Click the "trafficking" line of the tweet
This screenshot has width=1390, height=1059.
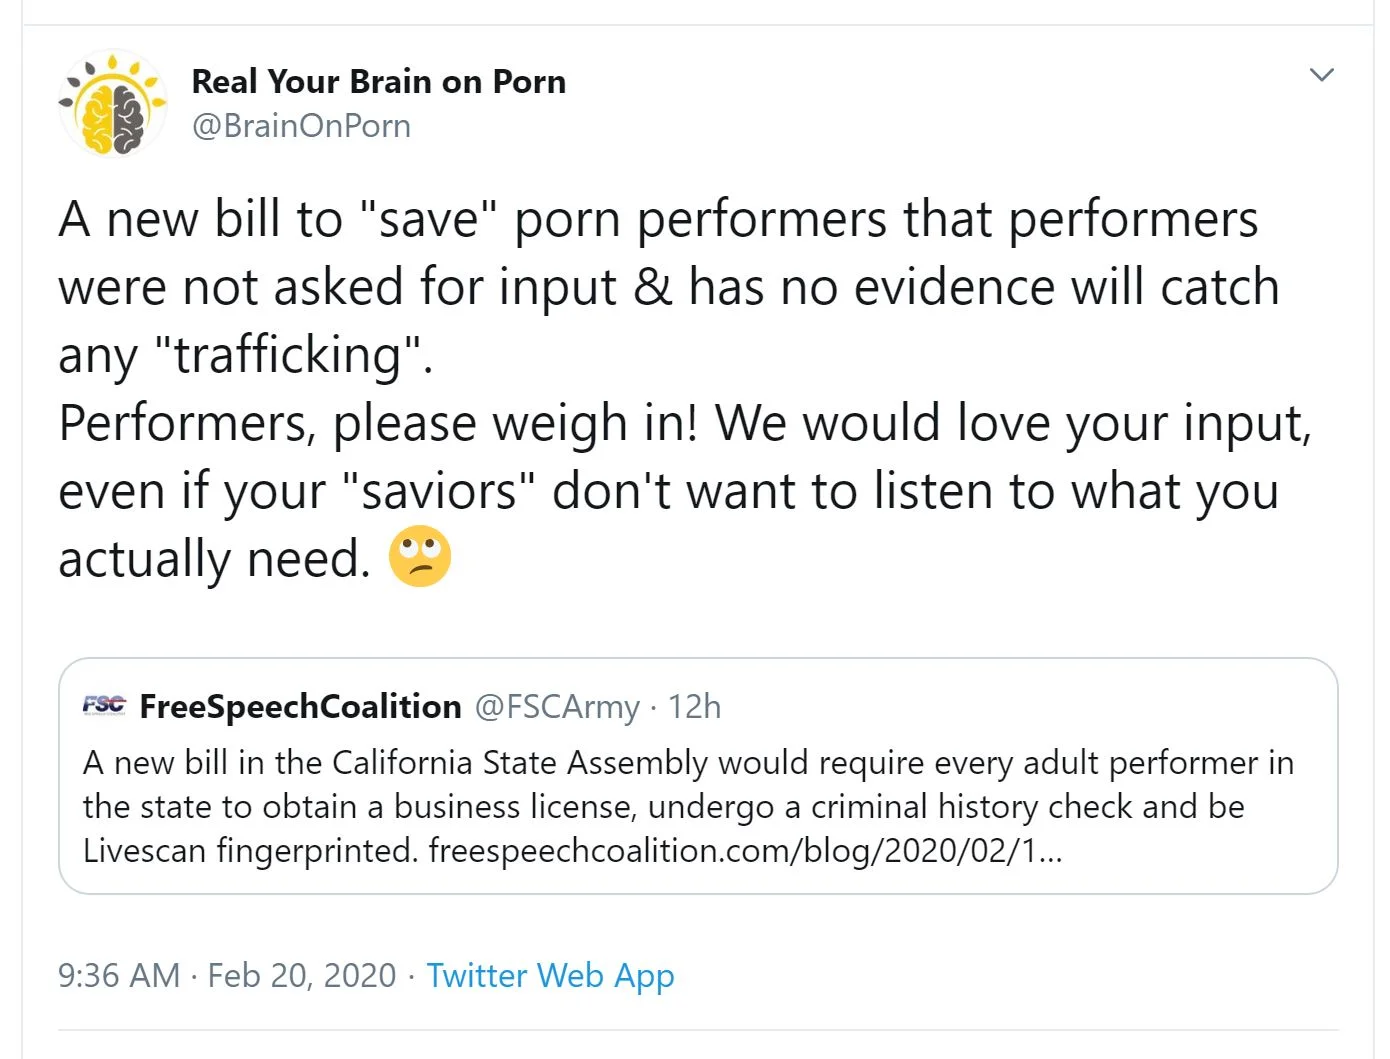coord(245,355)
